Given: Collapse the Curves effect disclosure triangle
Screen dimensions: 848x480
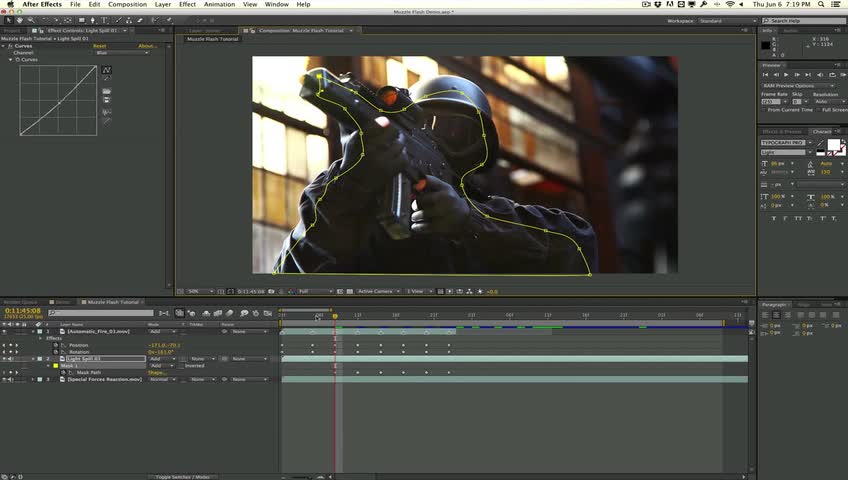Looking at the screenshot, I should coord(4,46).
